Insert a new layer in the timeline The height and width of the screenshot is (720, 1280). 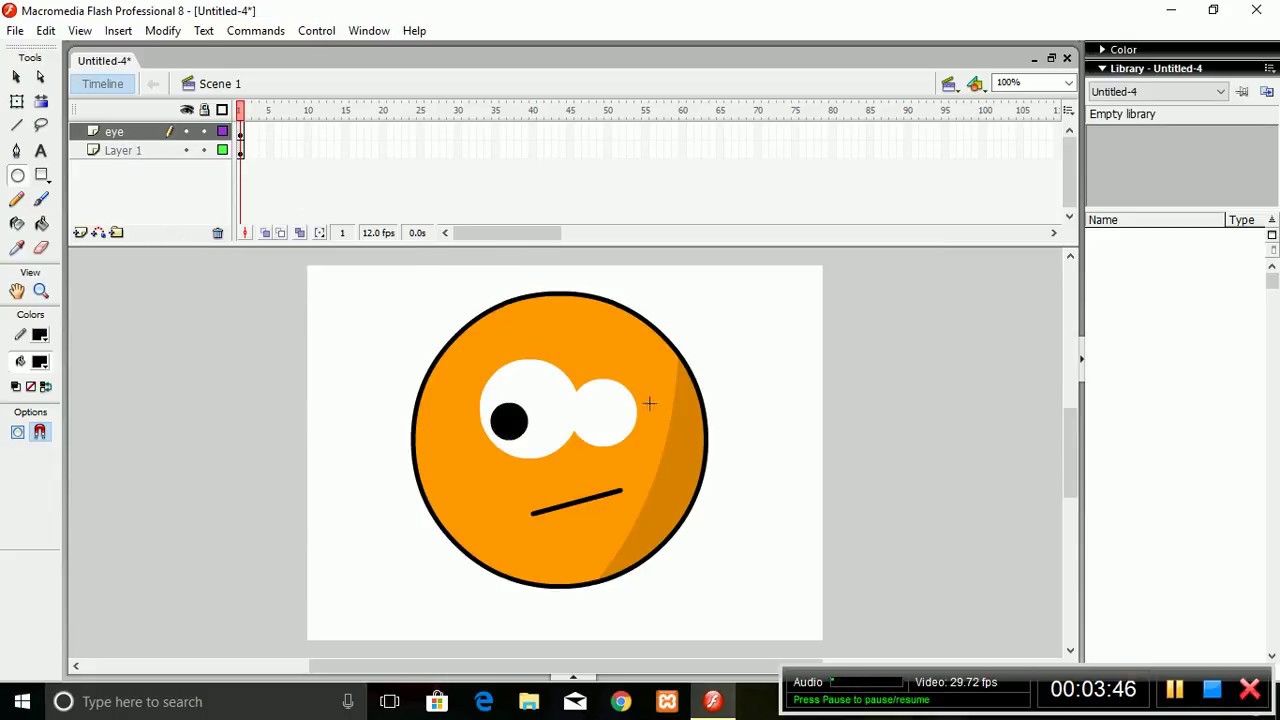[79, 232]
